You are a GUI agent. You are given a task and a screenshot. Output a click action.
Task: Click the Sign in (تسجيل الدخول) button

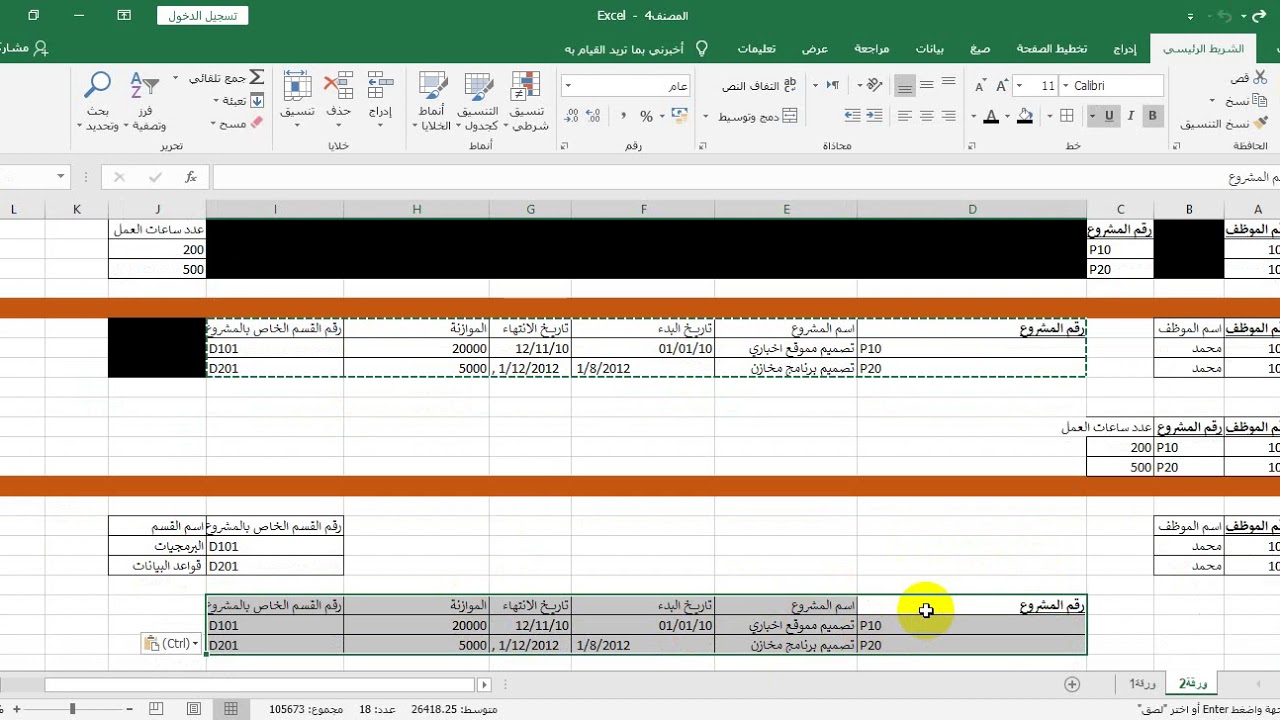point(203,15)
